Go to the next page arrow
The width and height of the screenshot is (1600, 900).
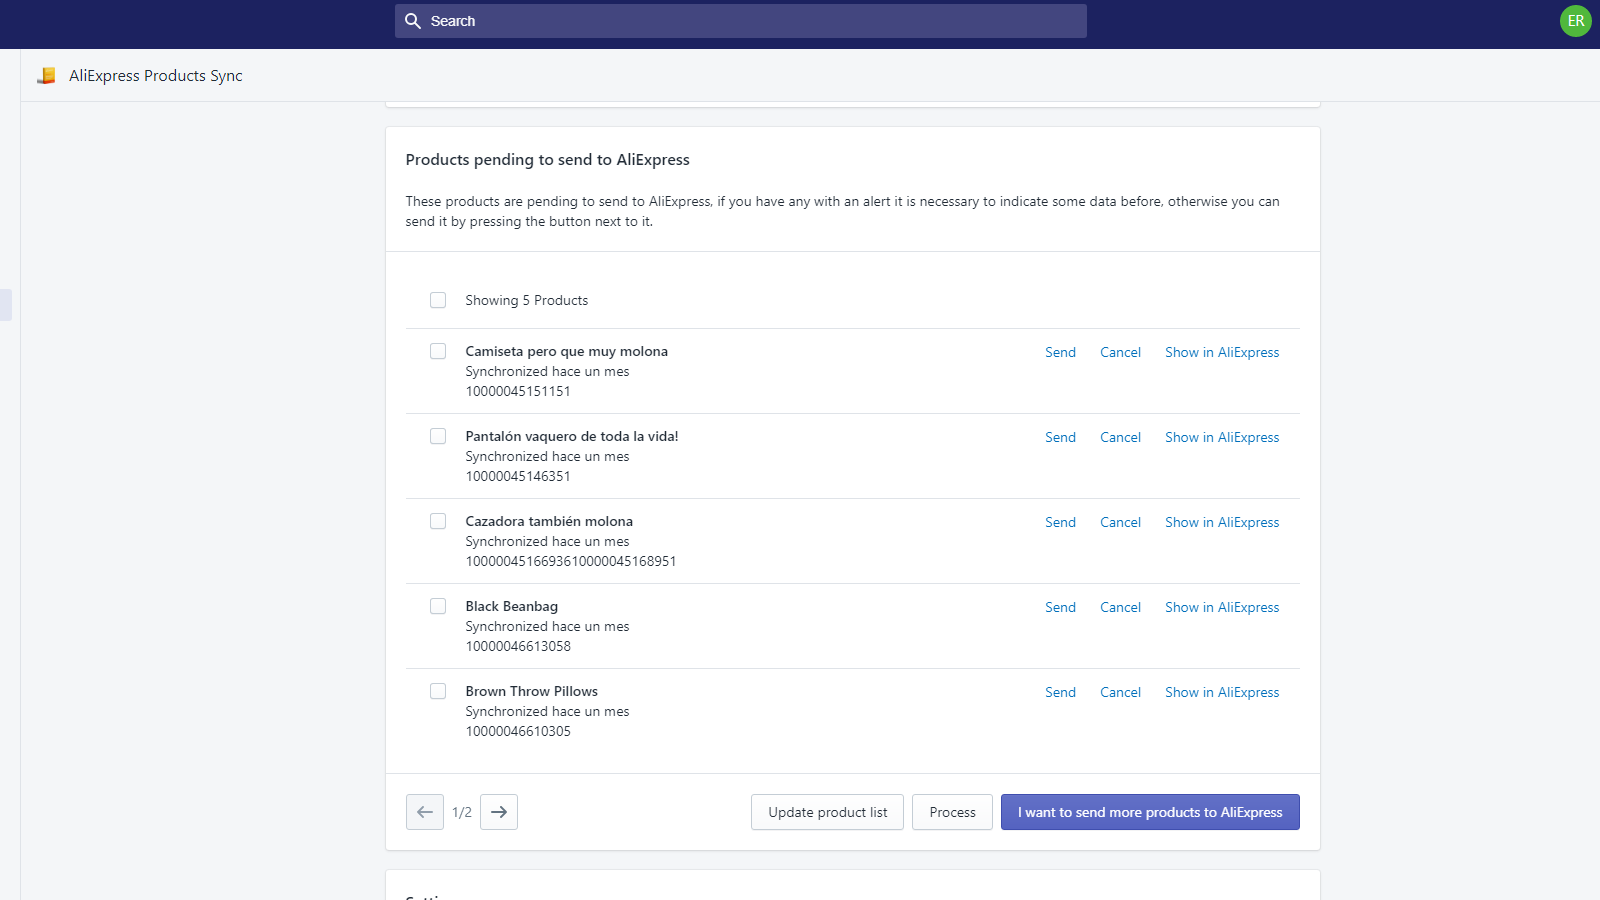(499, 812)
